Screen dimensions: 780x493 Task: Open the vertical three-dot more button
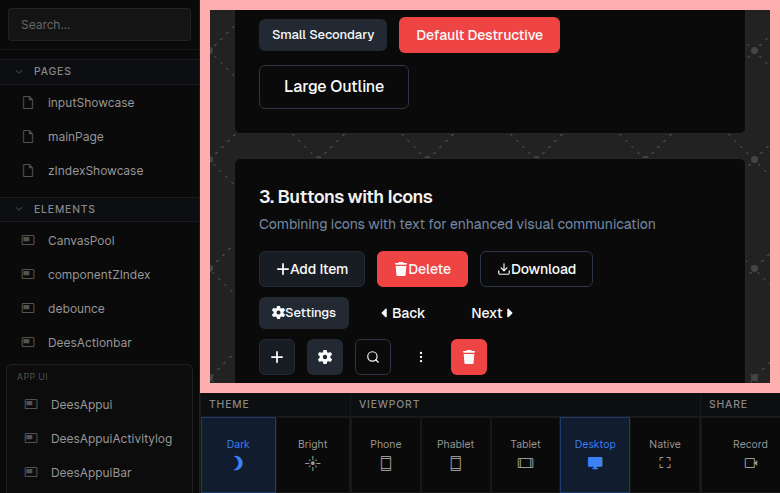pyautogui.click(x=421, y=357)
